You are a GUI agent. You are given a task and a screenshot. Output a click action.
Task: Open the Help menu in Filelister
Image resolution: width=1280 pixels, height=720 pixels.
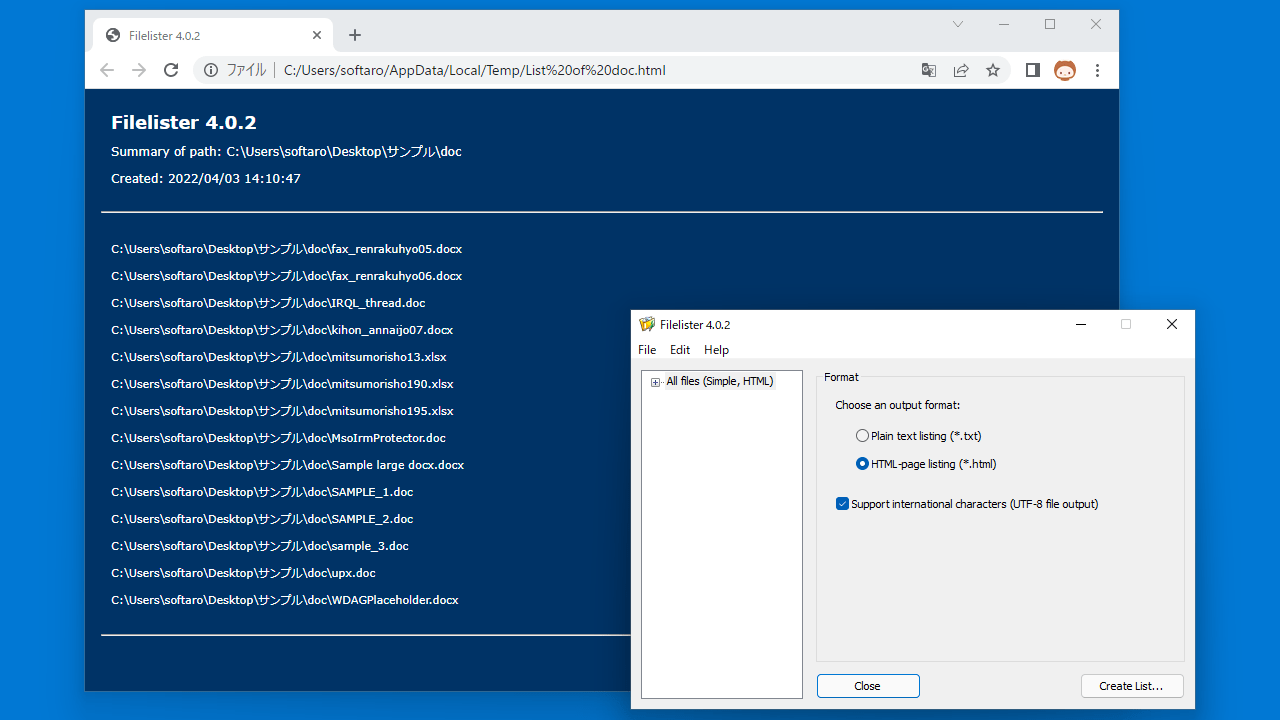[716, 350]
